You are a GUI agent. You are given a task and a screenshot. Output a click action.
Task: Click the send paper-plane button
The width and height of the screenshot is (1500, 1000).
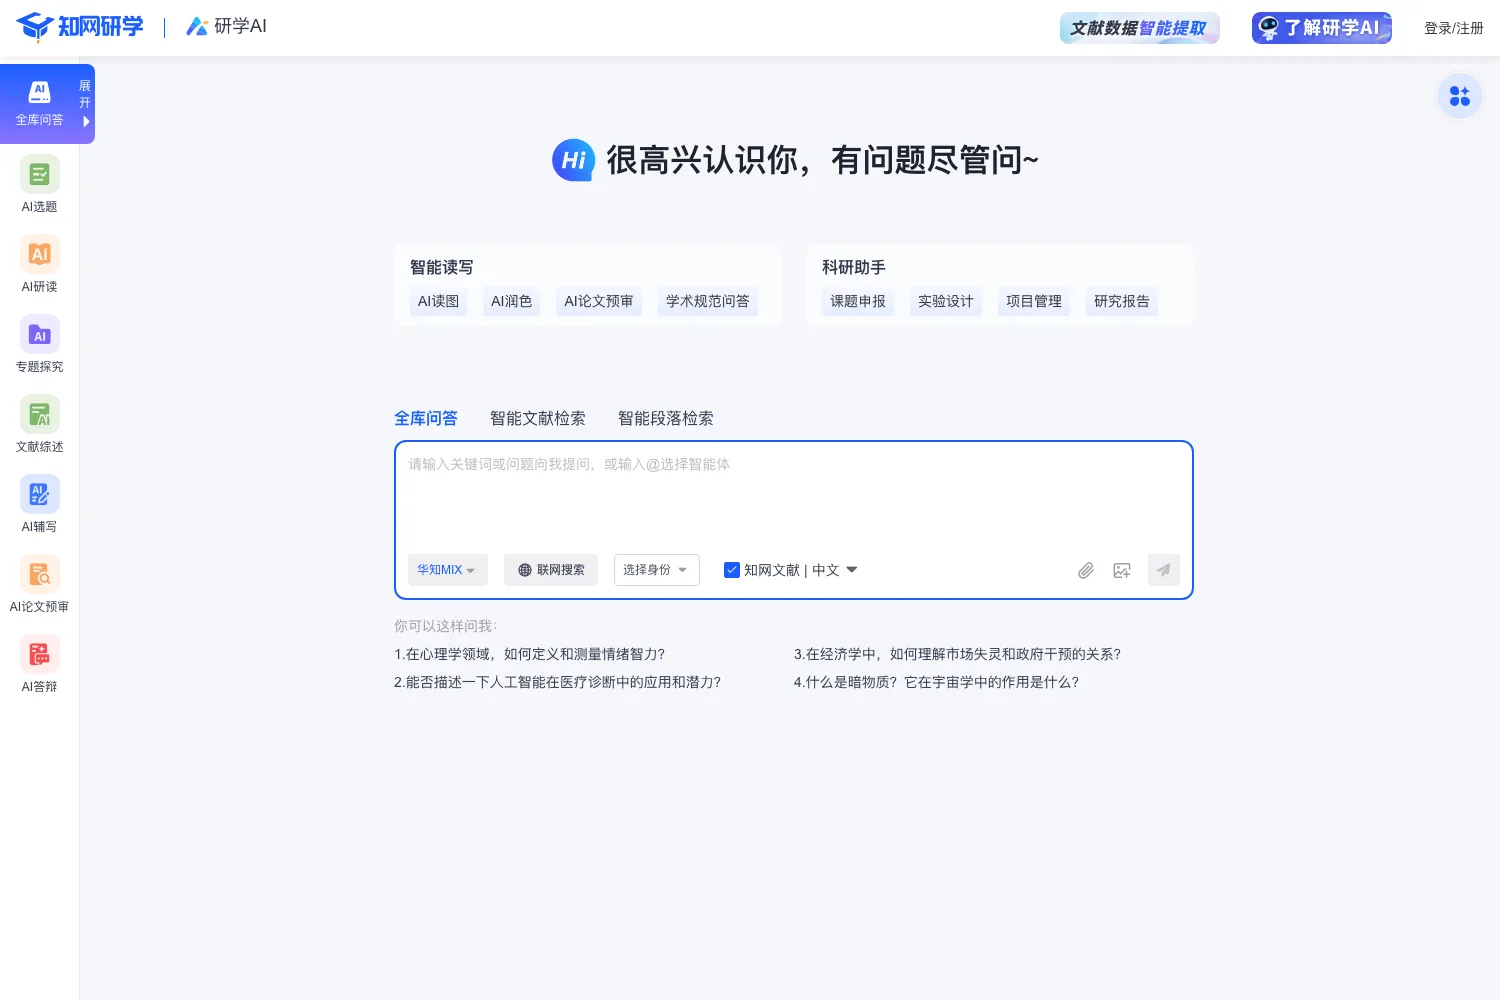[1164, 570]
